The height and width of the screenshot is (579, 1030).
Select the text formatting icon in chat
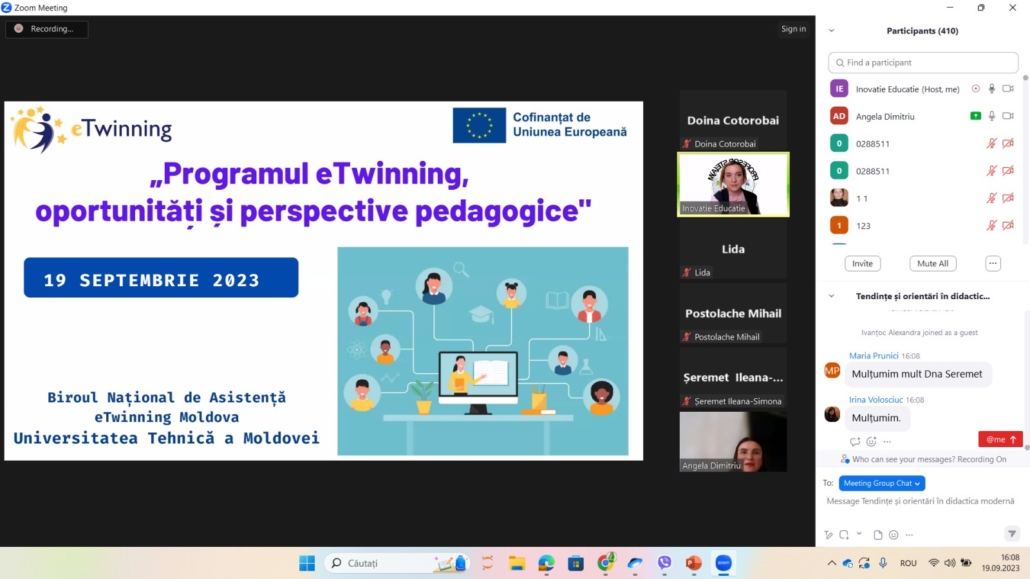(828, 535)
